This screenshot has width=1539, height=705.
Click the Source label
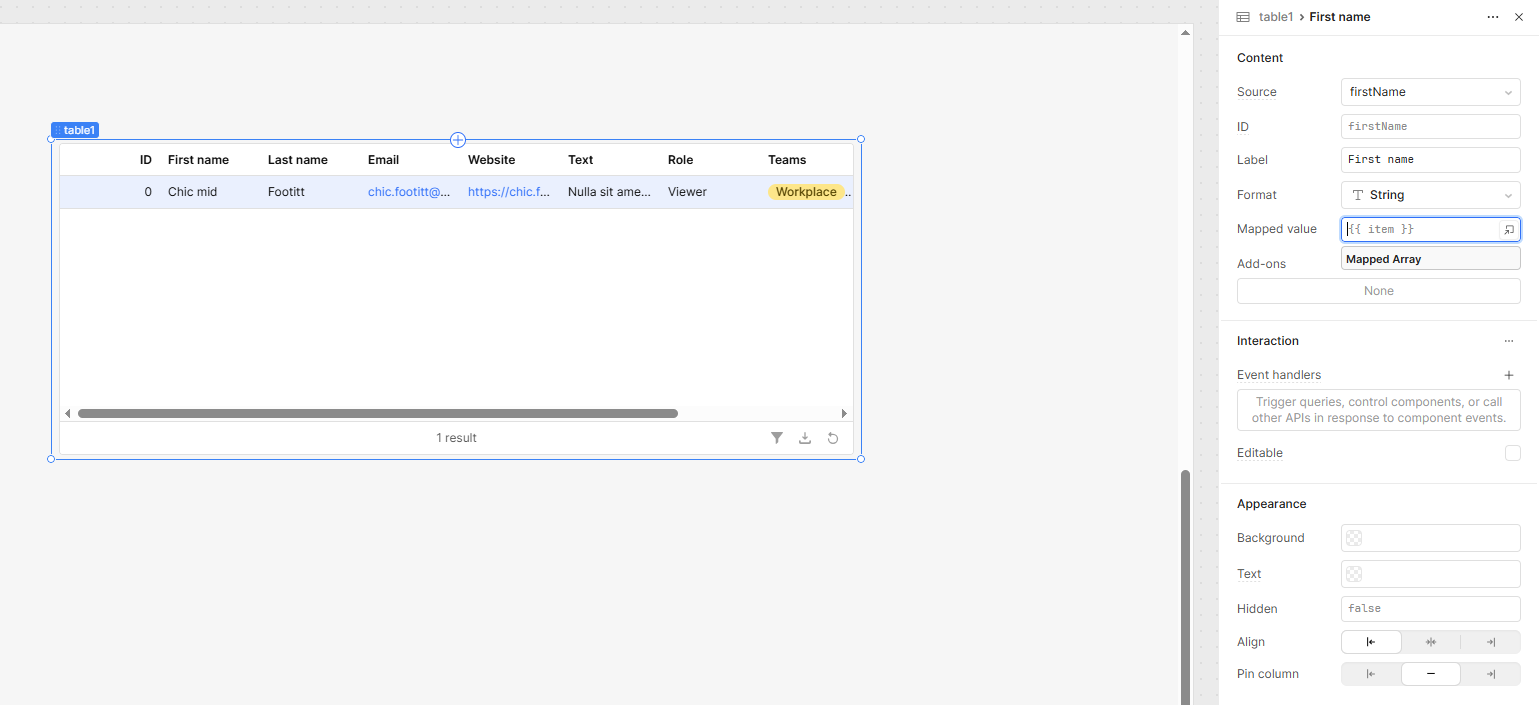point(1257,92)
